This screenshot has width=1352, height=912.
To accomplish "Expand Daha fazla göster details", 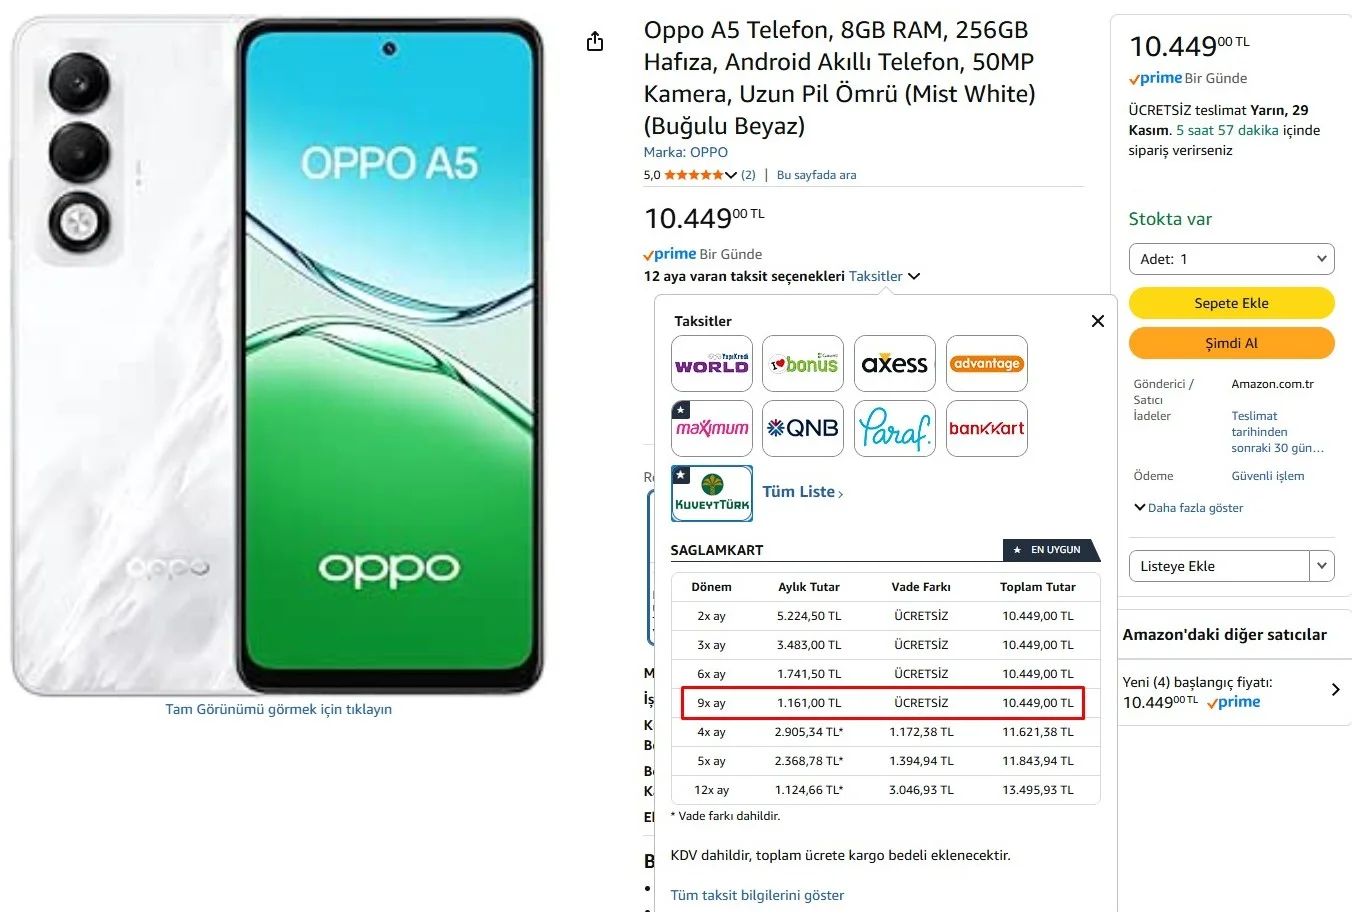I will (x=1189, y=508).
